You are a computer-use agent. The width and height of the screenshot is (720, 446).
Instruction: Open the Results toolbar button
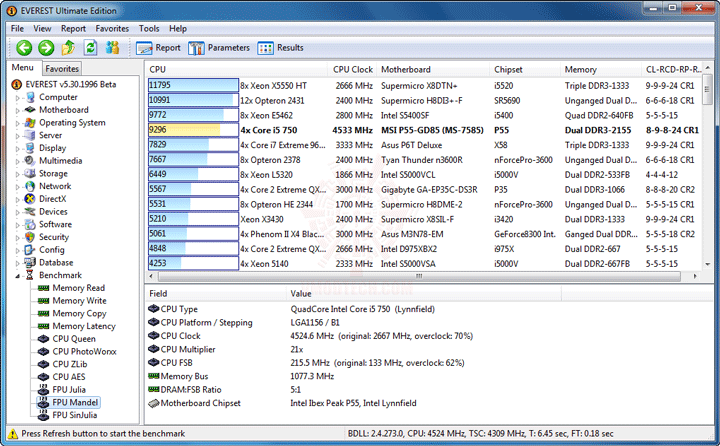click(x=281, y=48)
